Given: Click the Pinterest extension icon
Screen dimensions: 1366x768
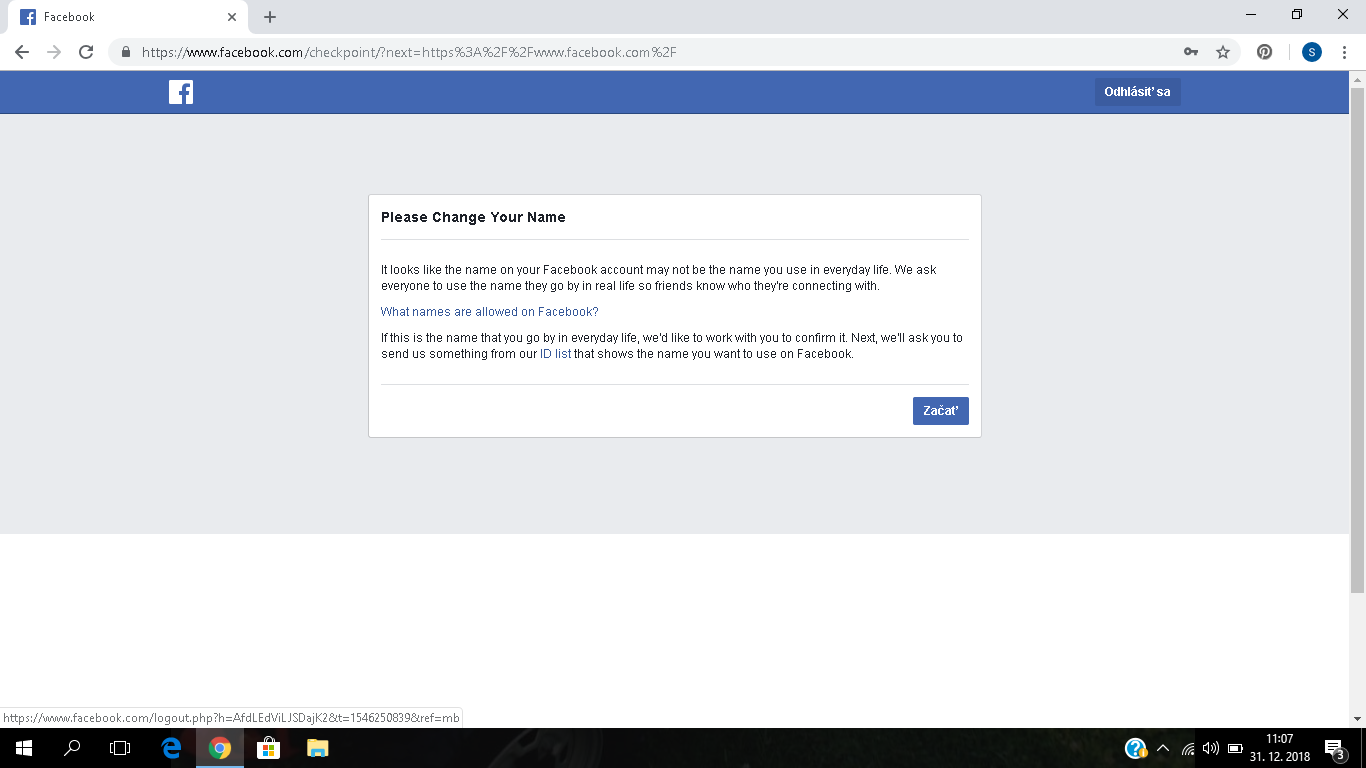Looking at the screenshot, I should [x=1265, y=52].
